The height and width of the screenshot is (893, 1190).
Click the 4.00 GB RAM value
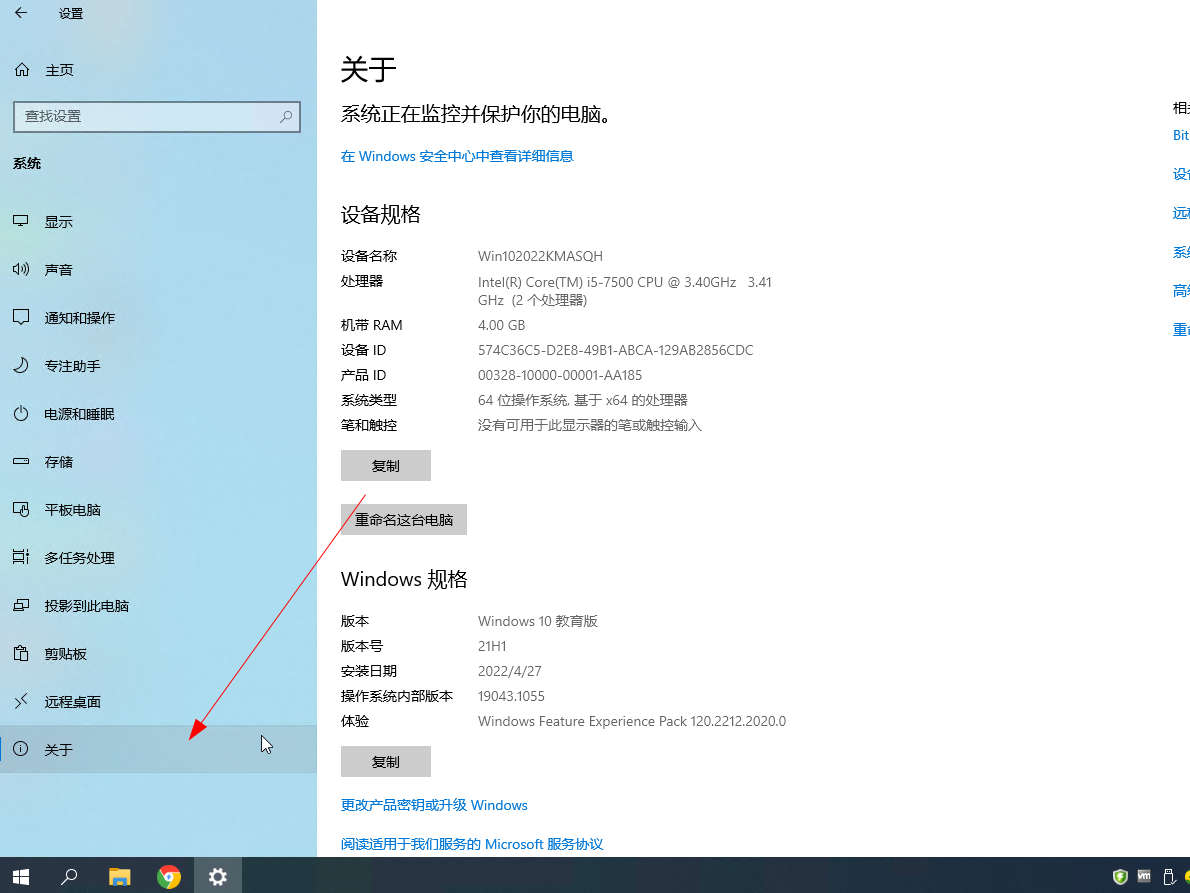coord(502,325)
